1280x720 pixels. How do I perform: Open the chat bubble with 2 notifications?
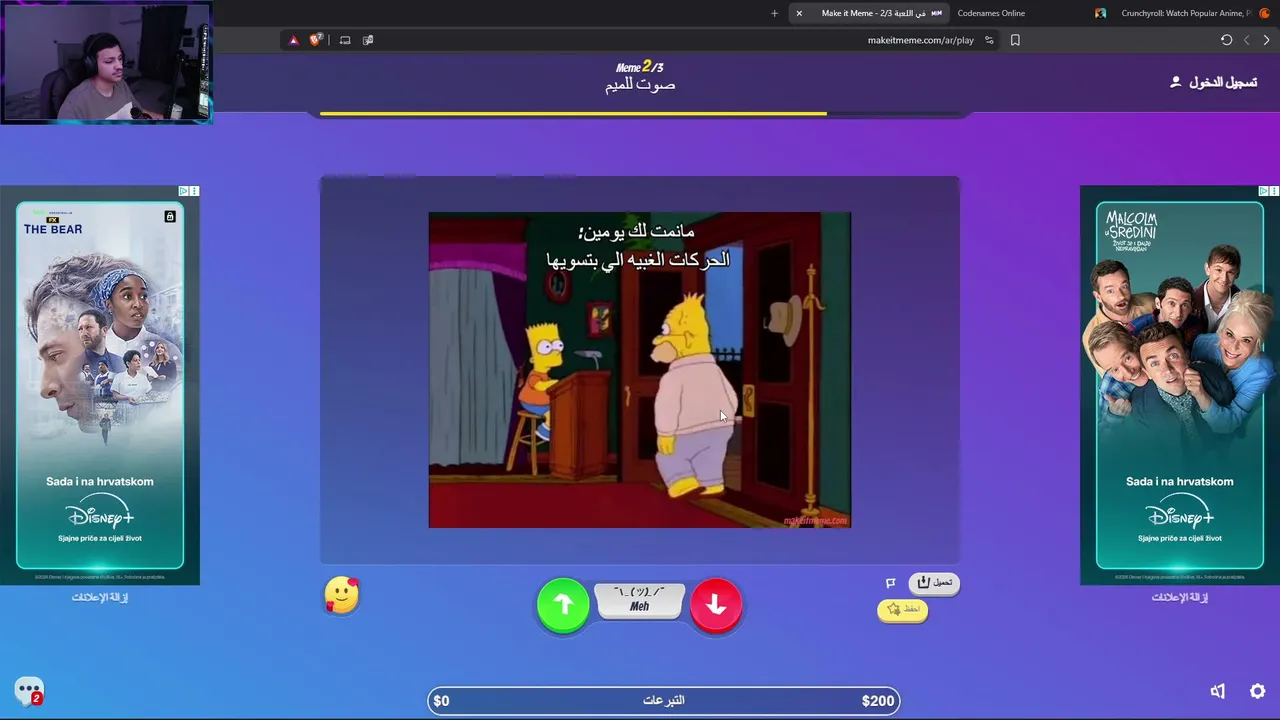coord(29,691)
